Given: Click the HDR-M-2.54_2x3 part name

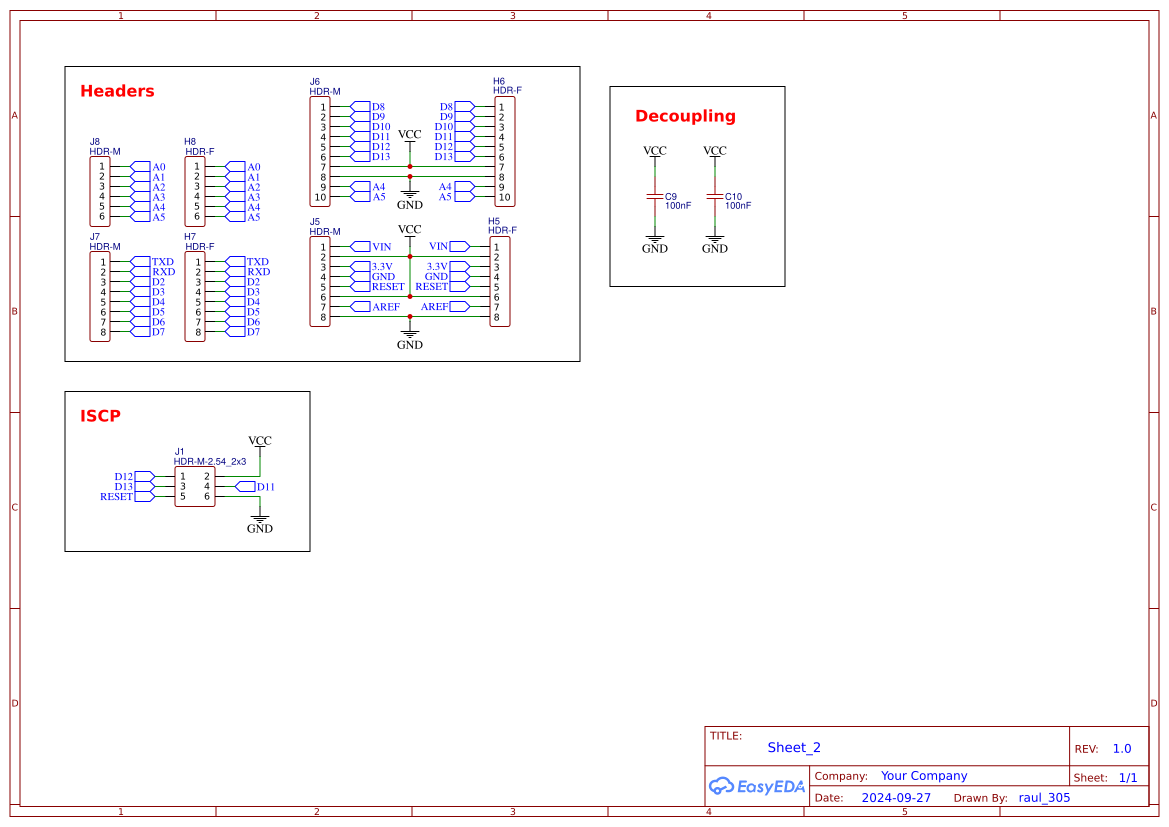Looking at the screenshot, I should click(209, 462).
